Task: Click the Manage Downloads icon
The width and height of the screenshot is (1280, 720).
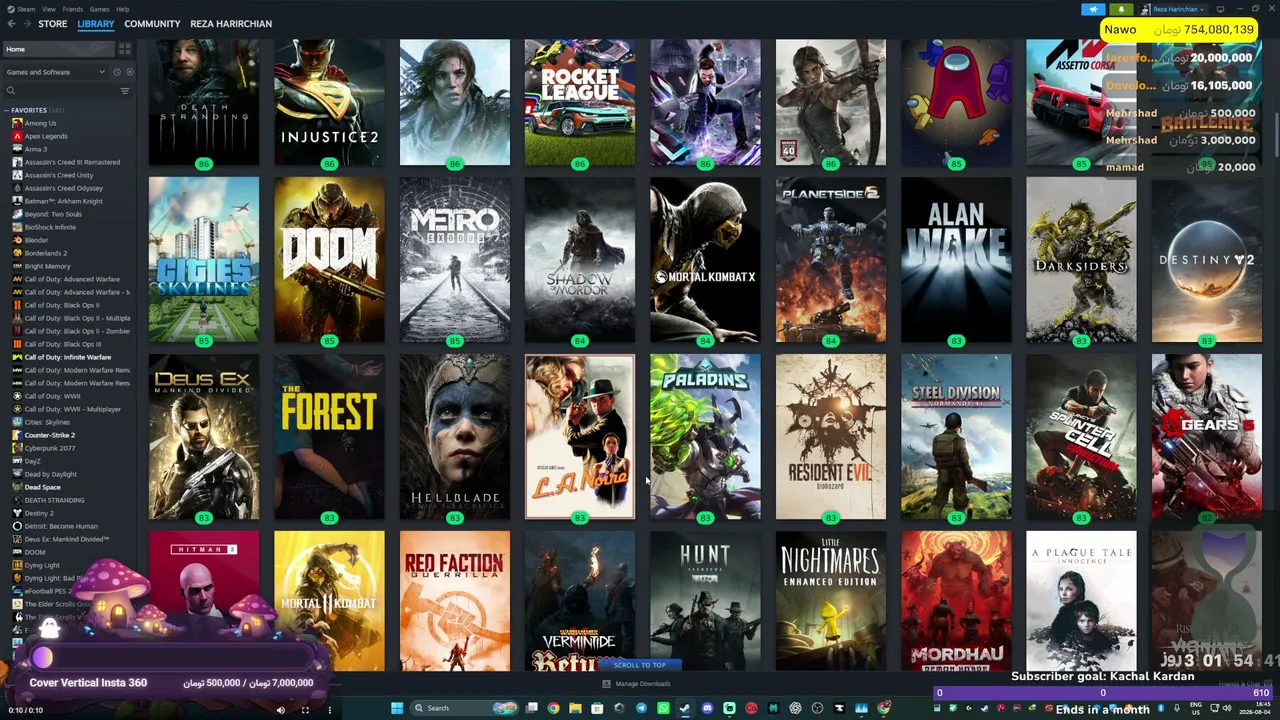Action: 606,684
